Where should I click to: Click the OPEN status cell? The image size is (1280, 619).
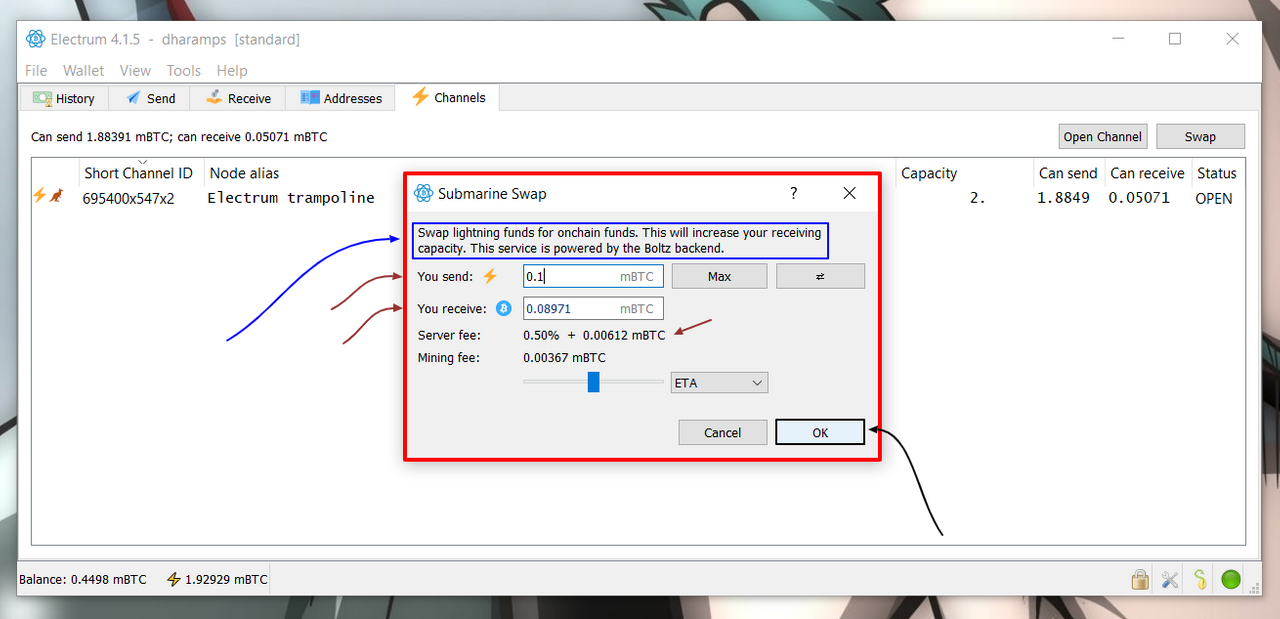[1214, 198]
